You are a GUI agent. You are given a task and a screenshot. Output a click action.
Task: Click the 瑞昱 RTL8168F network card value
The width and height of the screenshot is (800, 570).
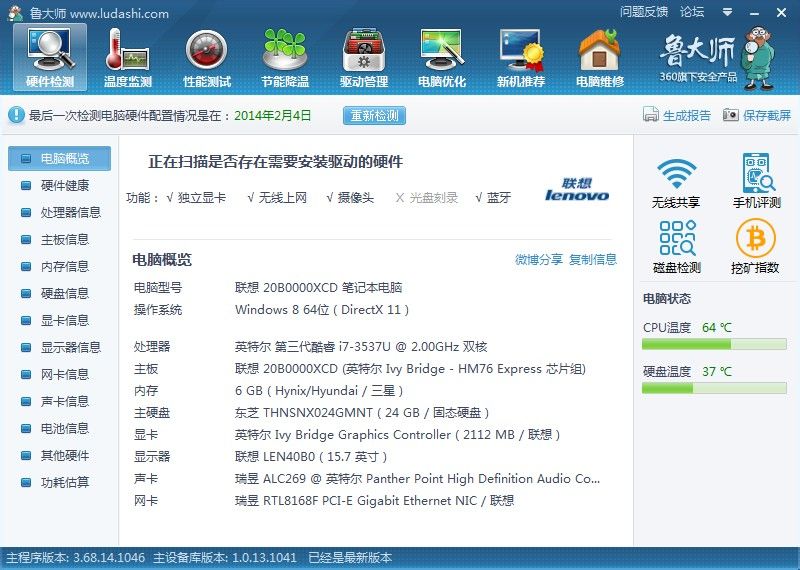click(374, 501)
